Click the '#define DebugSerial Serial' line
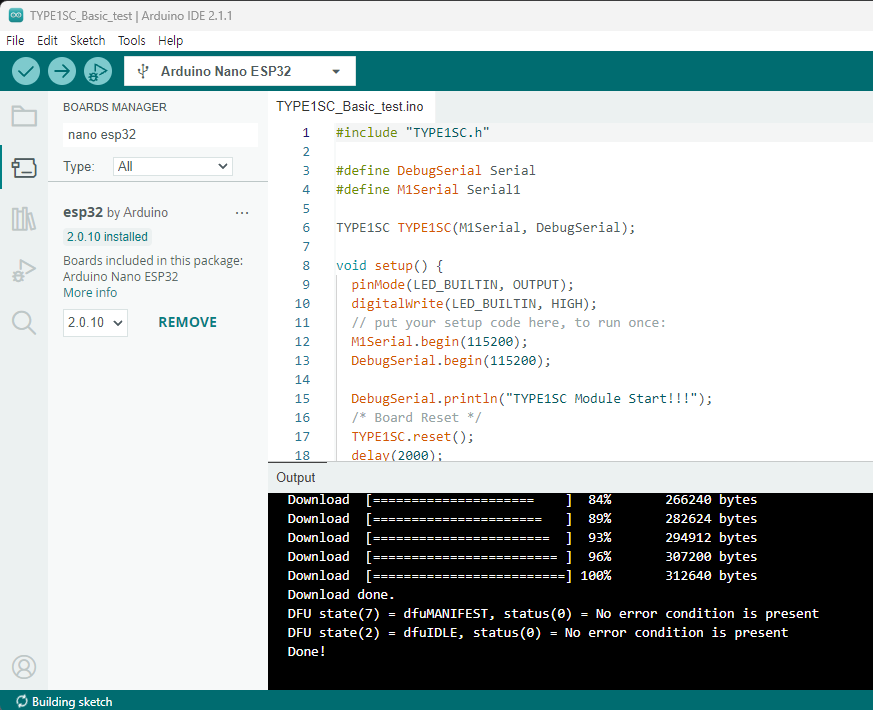The height and width of the screenshot is (710, 873). (x=435, y=170)
